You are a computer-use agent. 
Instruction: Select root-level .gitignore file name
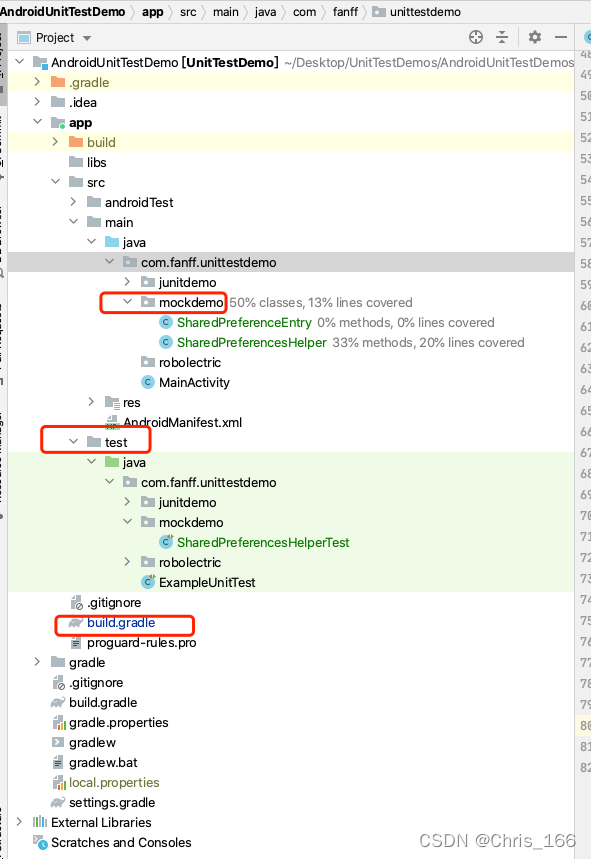click(96, 682)
